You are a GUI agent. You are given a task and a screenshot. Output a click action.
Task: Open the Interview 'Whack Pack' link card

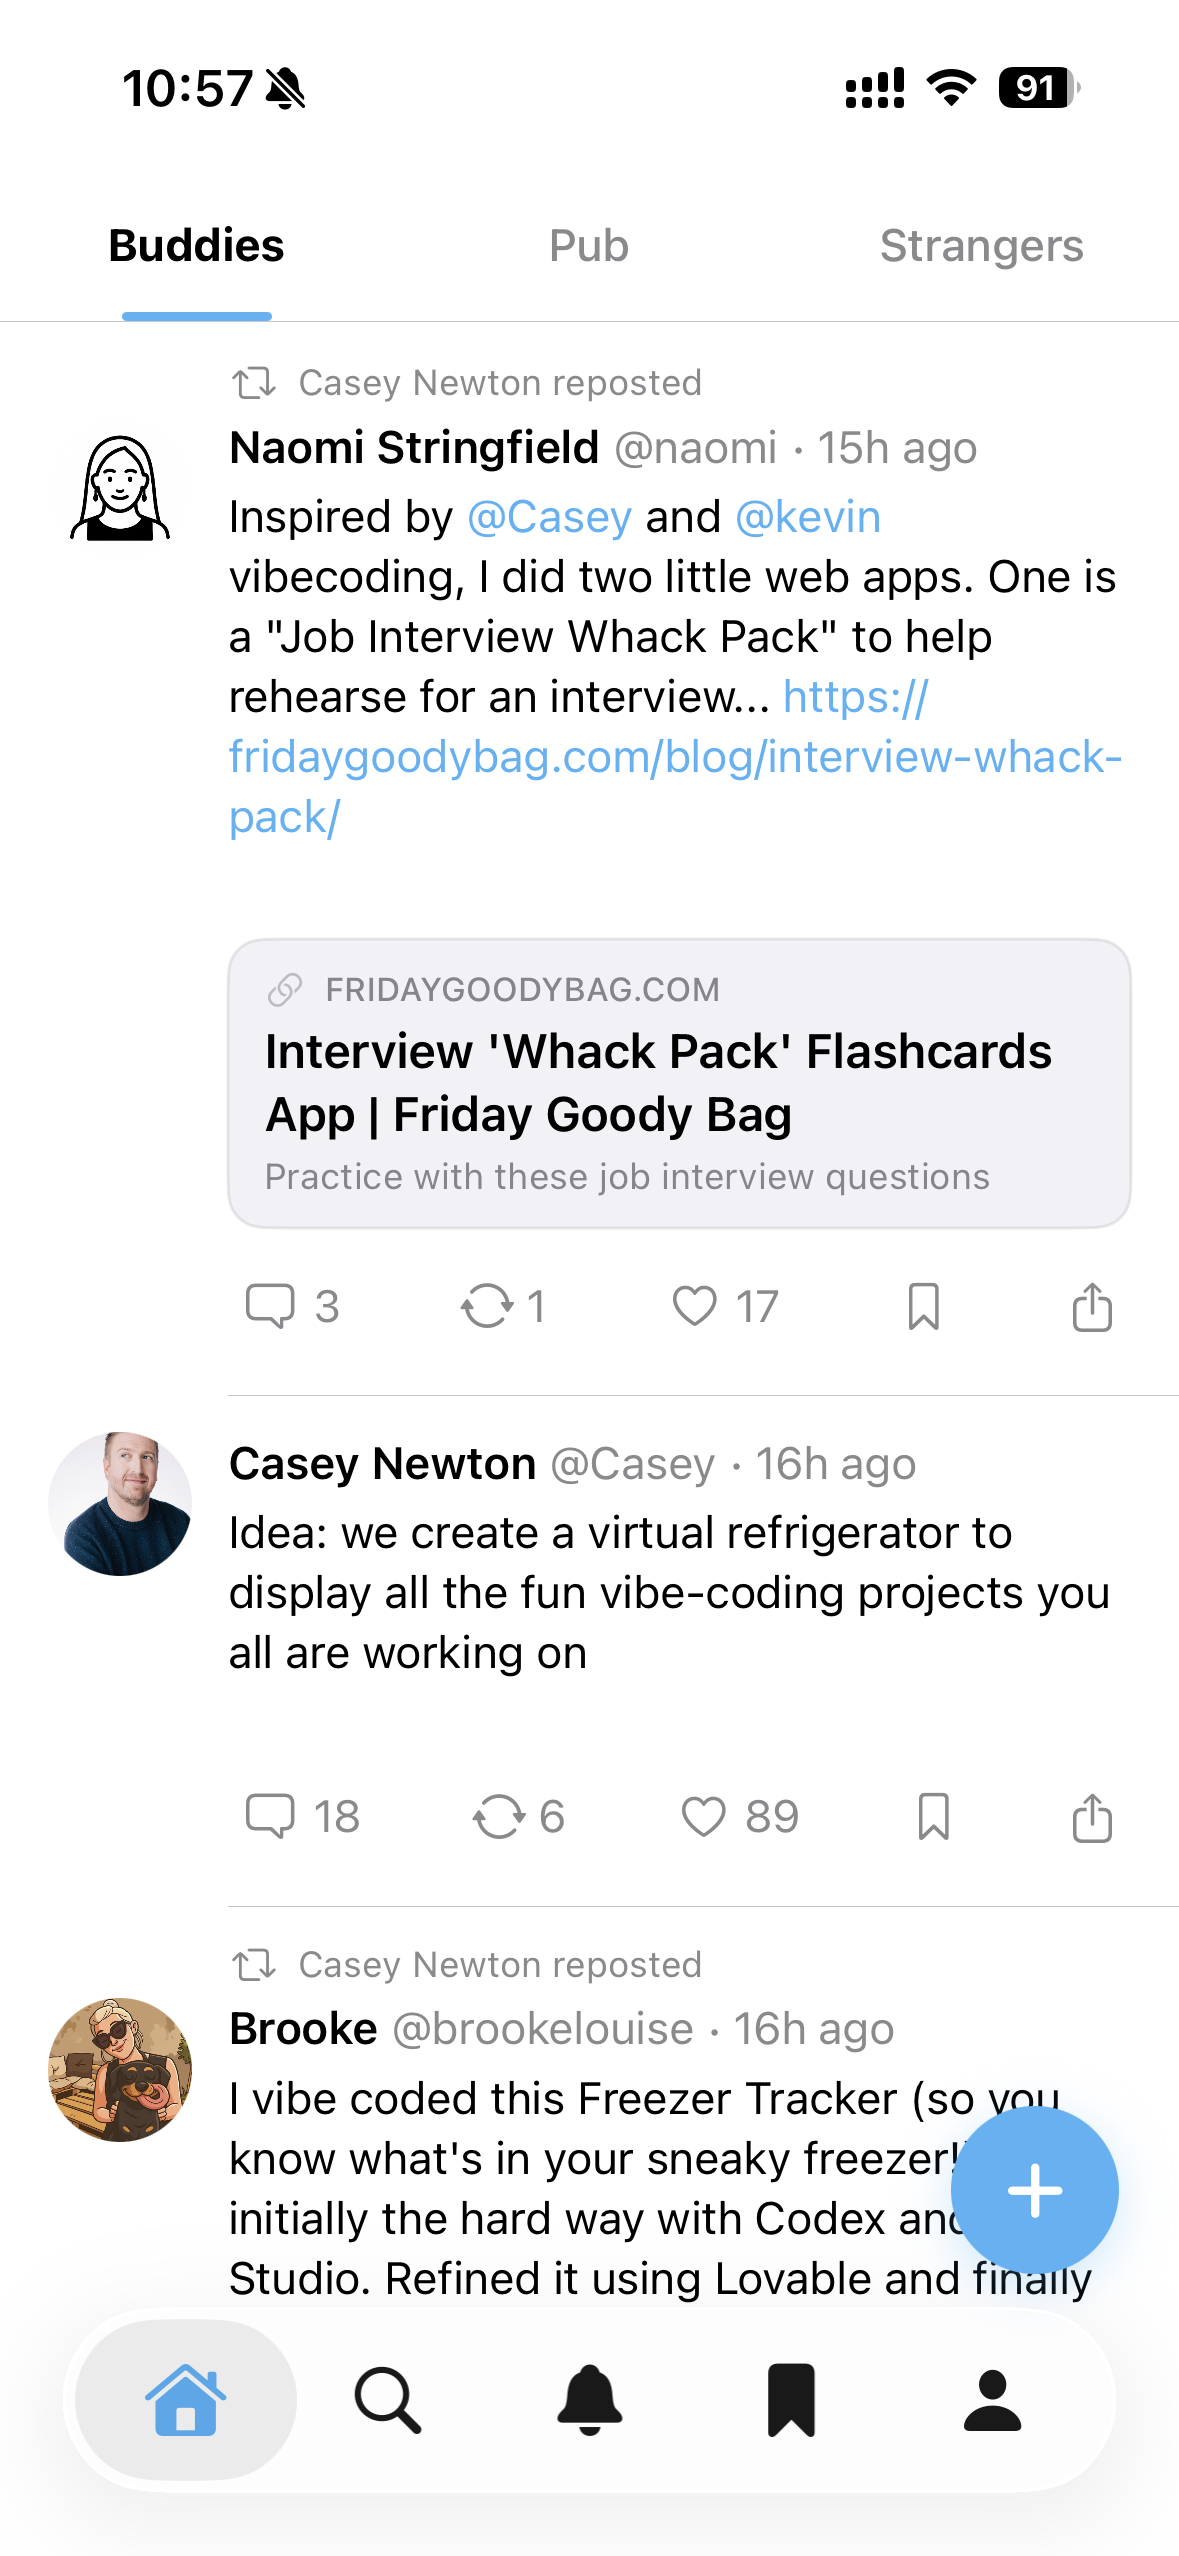point(679,1083)
